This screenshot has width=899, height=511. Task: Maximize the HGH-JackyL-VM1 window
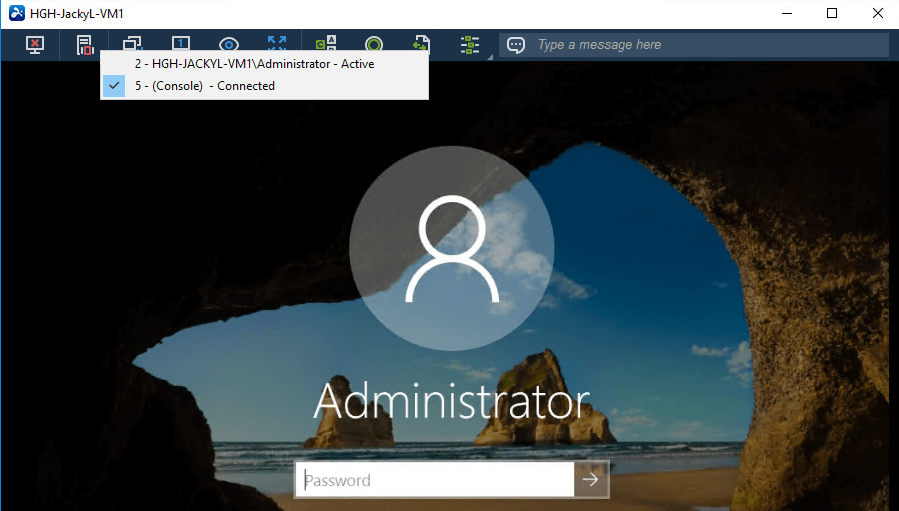click(x=832, y=14)
